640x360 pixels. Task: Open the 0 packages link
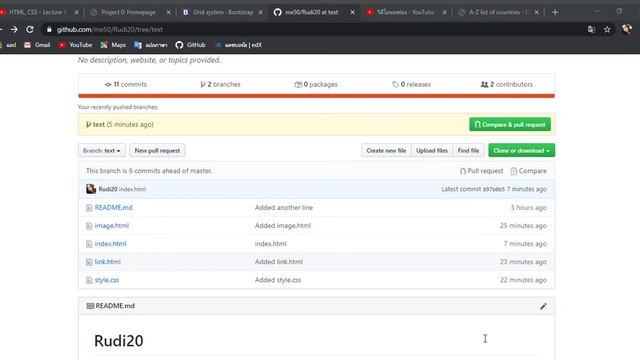(x=316, y=84)
